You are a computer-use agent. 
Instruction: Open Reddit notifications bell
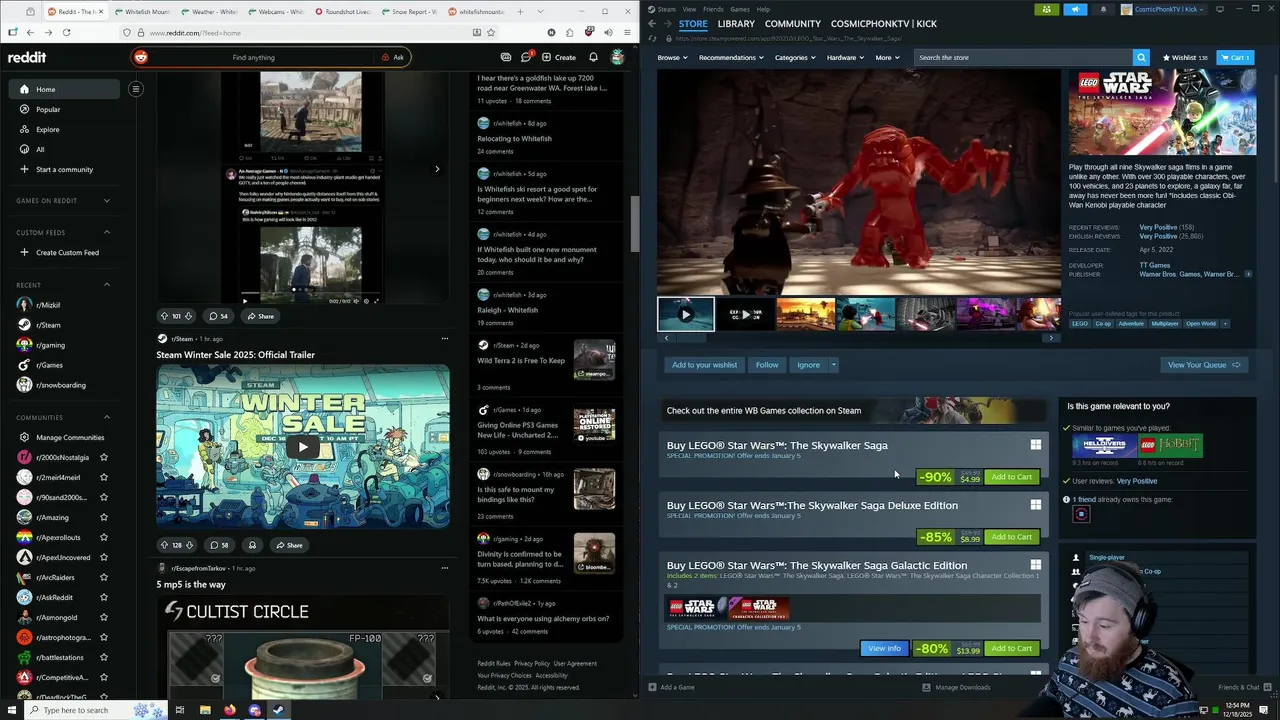click(593, 57)
